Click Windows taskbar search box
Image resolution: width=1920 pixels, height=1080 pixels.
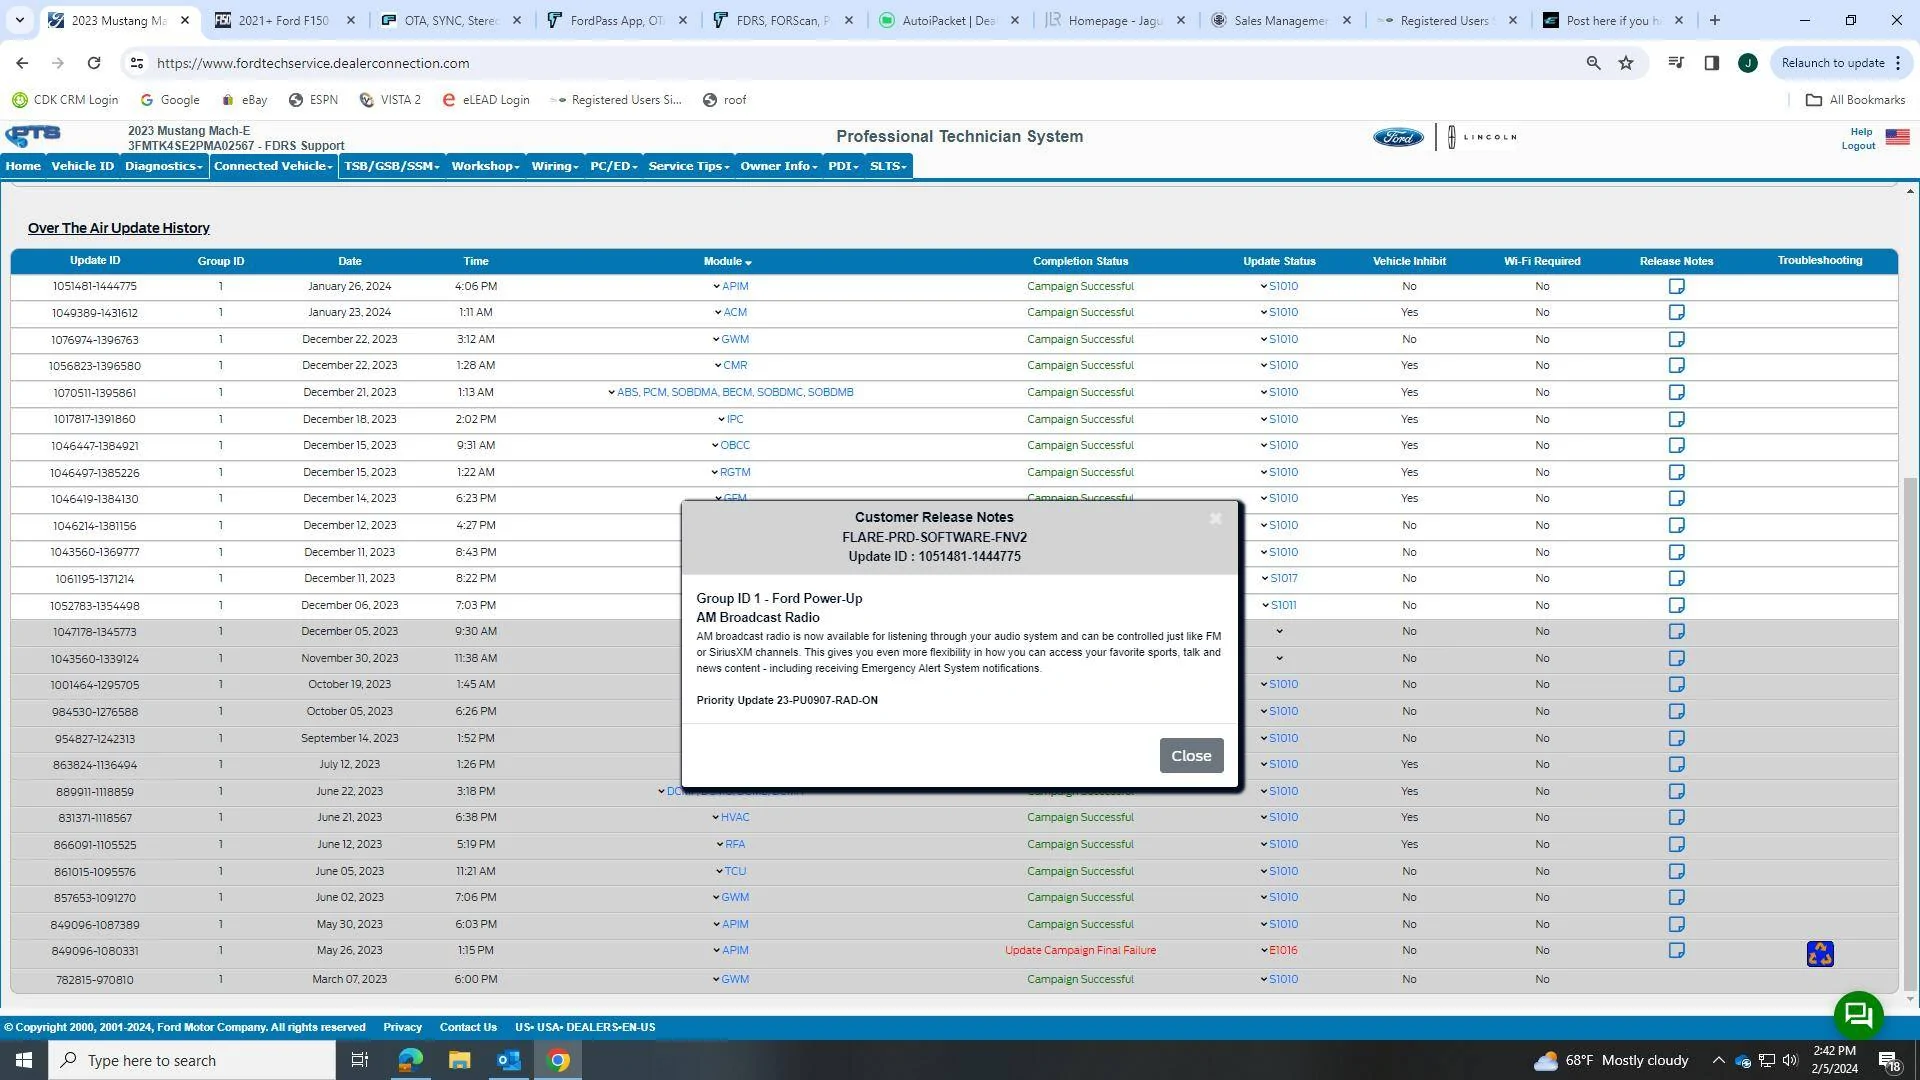[x=192, y=1060]
